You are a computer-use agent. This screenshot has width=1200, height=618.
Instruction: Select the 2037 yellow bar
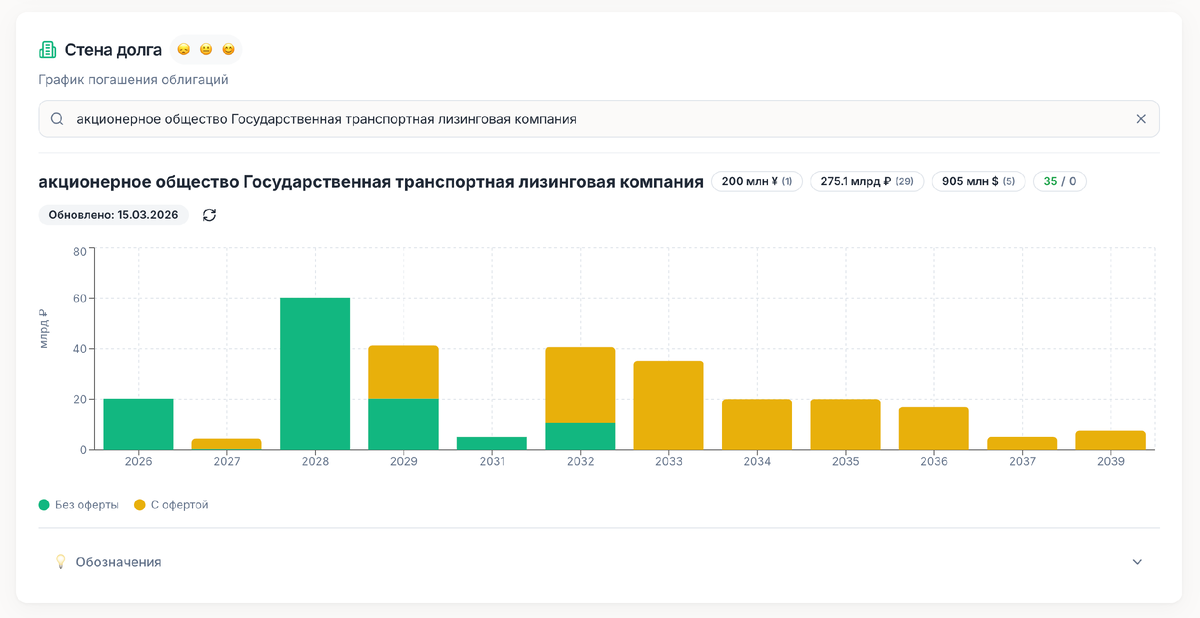1022,443
